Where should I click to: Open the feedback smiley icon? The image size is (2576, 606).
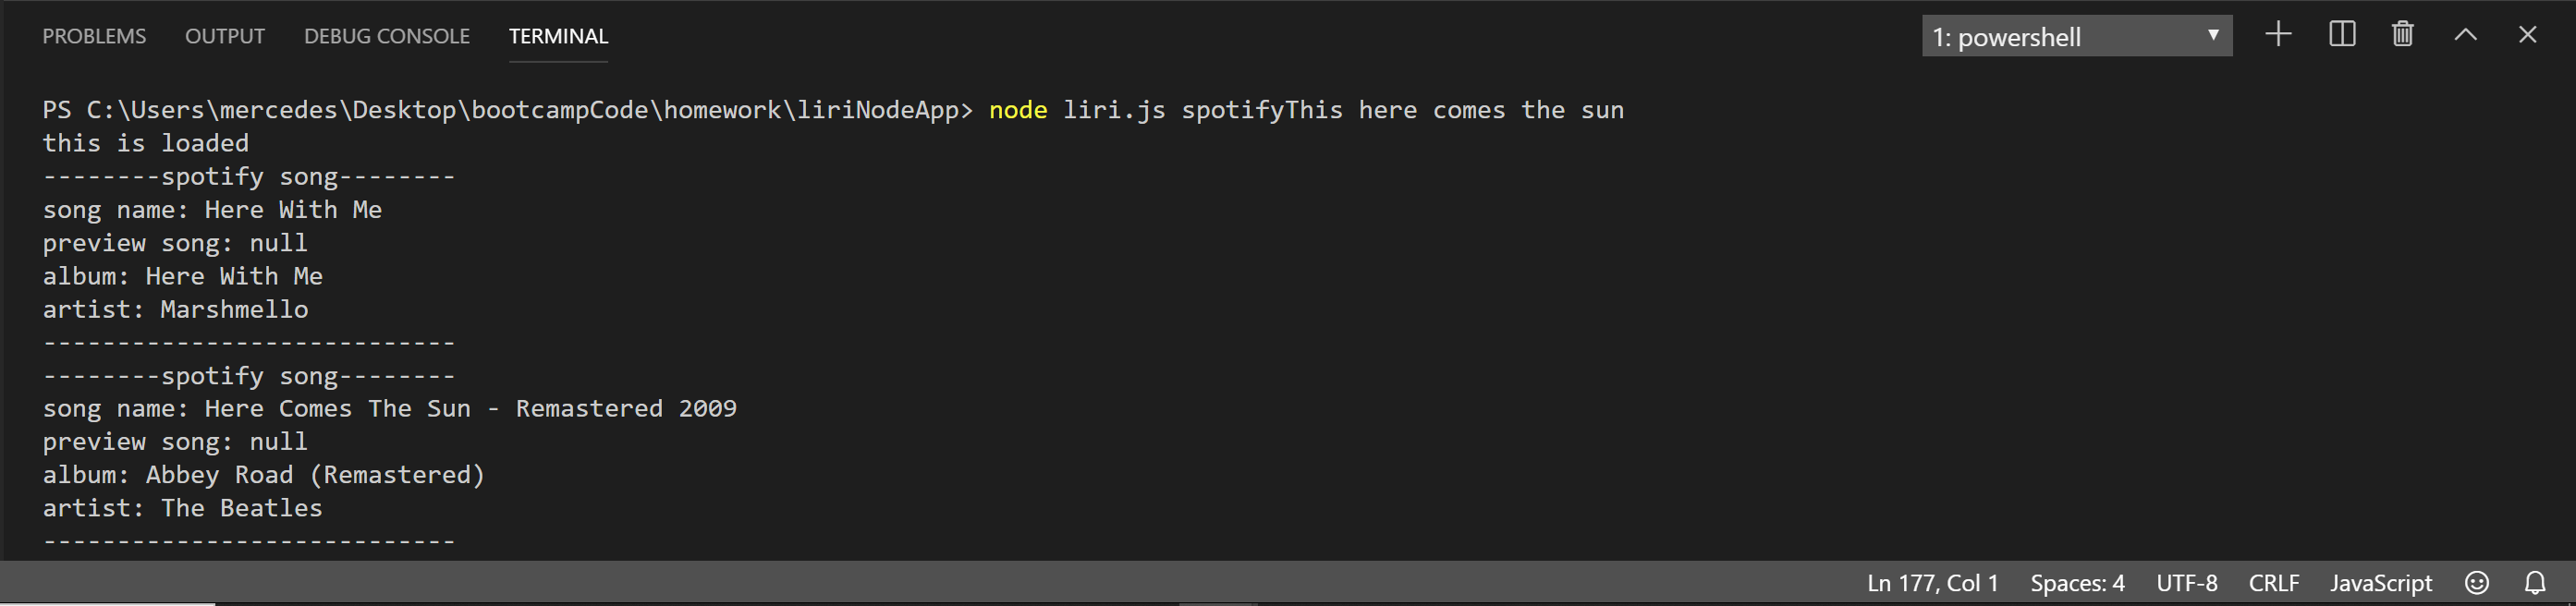point(2477,583)
